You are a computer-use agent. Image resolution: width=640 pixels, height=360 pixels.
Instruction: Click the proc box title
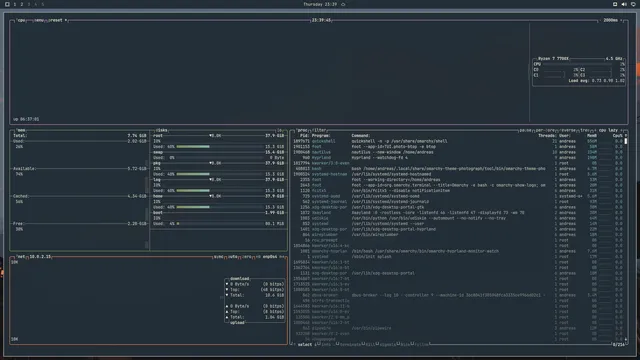302,130
